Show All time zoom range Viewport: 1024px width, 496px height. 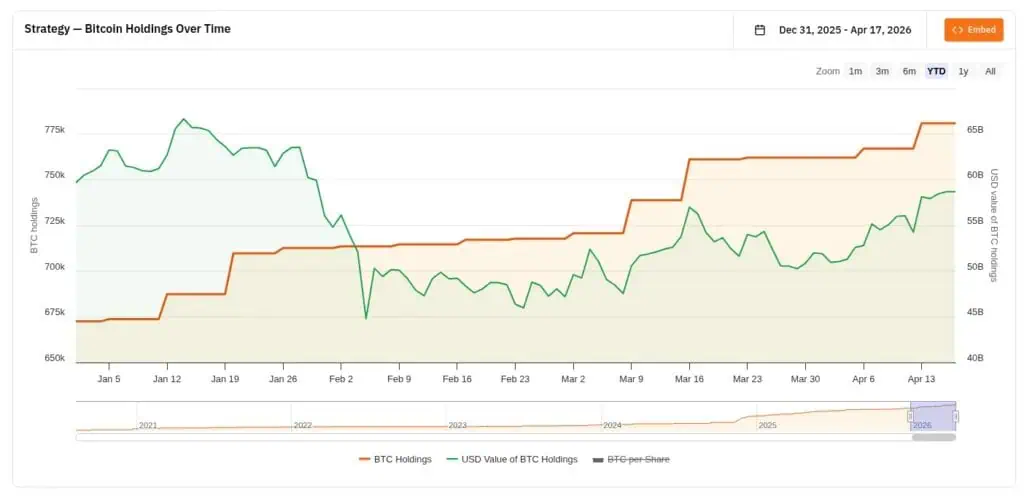click(x=990, y=71)
